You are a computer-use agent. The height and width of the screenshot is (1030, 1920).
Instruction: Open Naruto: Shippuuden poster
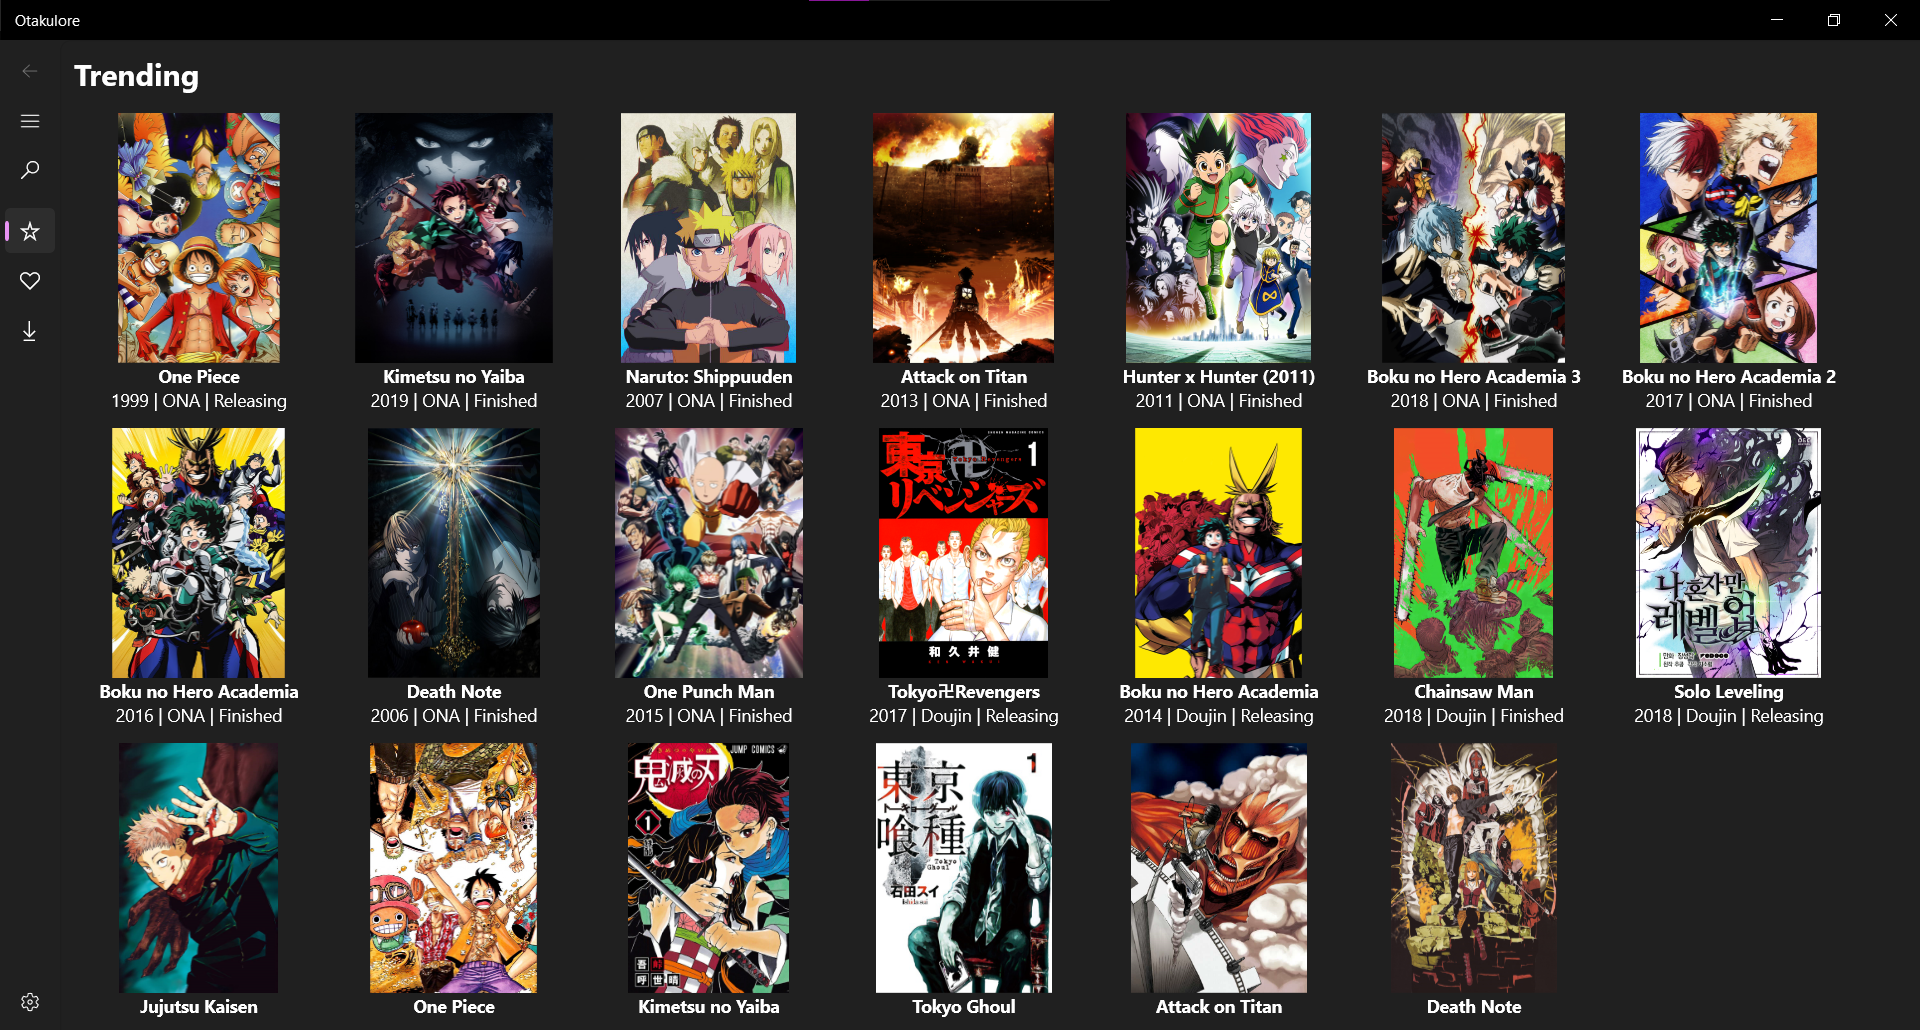(709, 238)
